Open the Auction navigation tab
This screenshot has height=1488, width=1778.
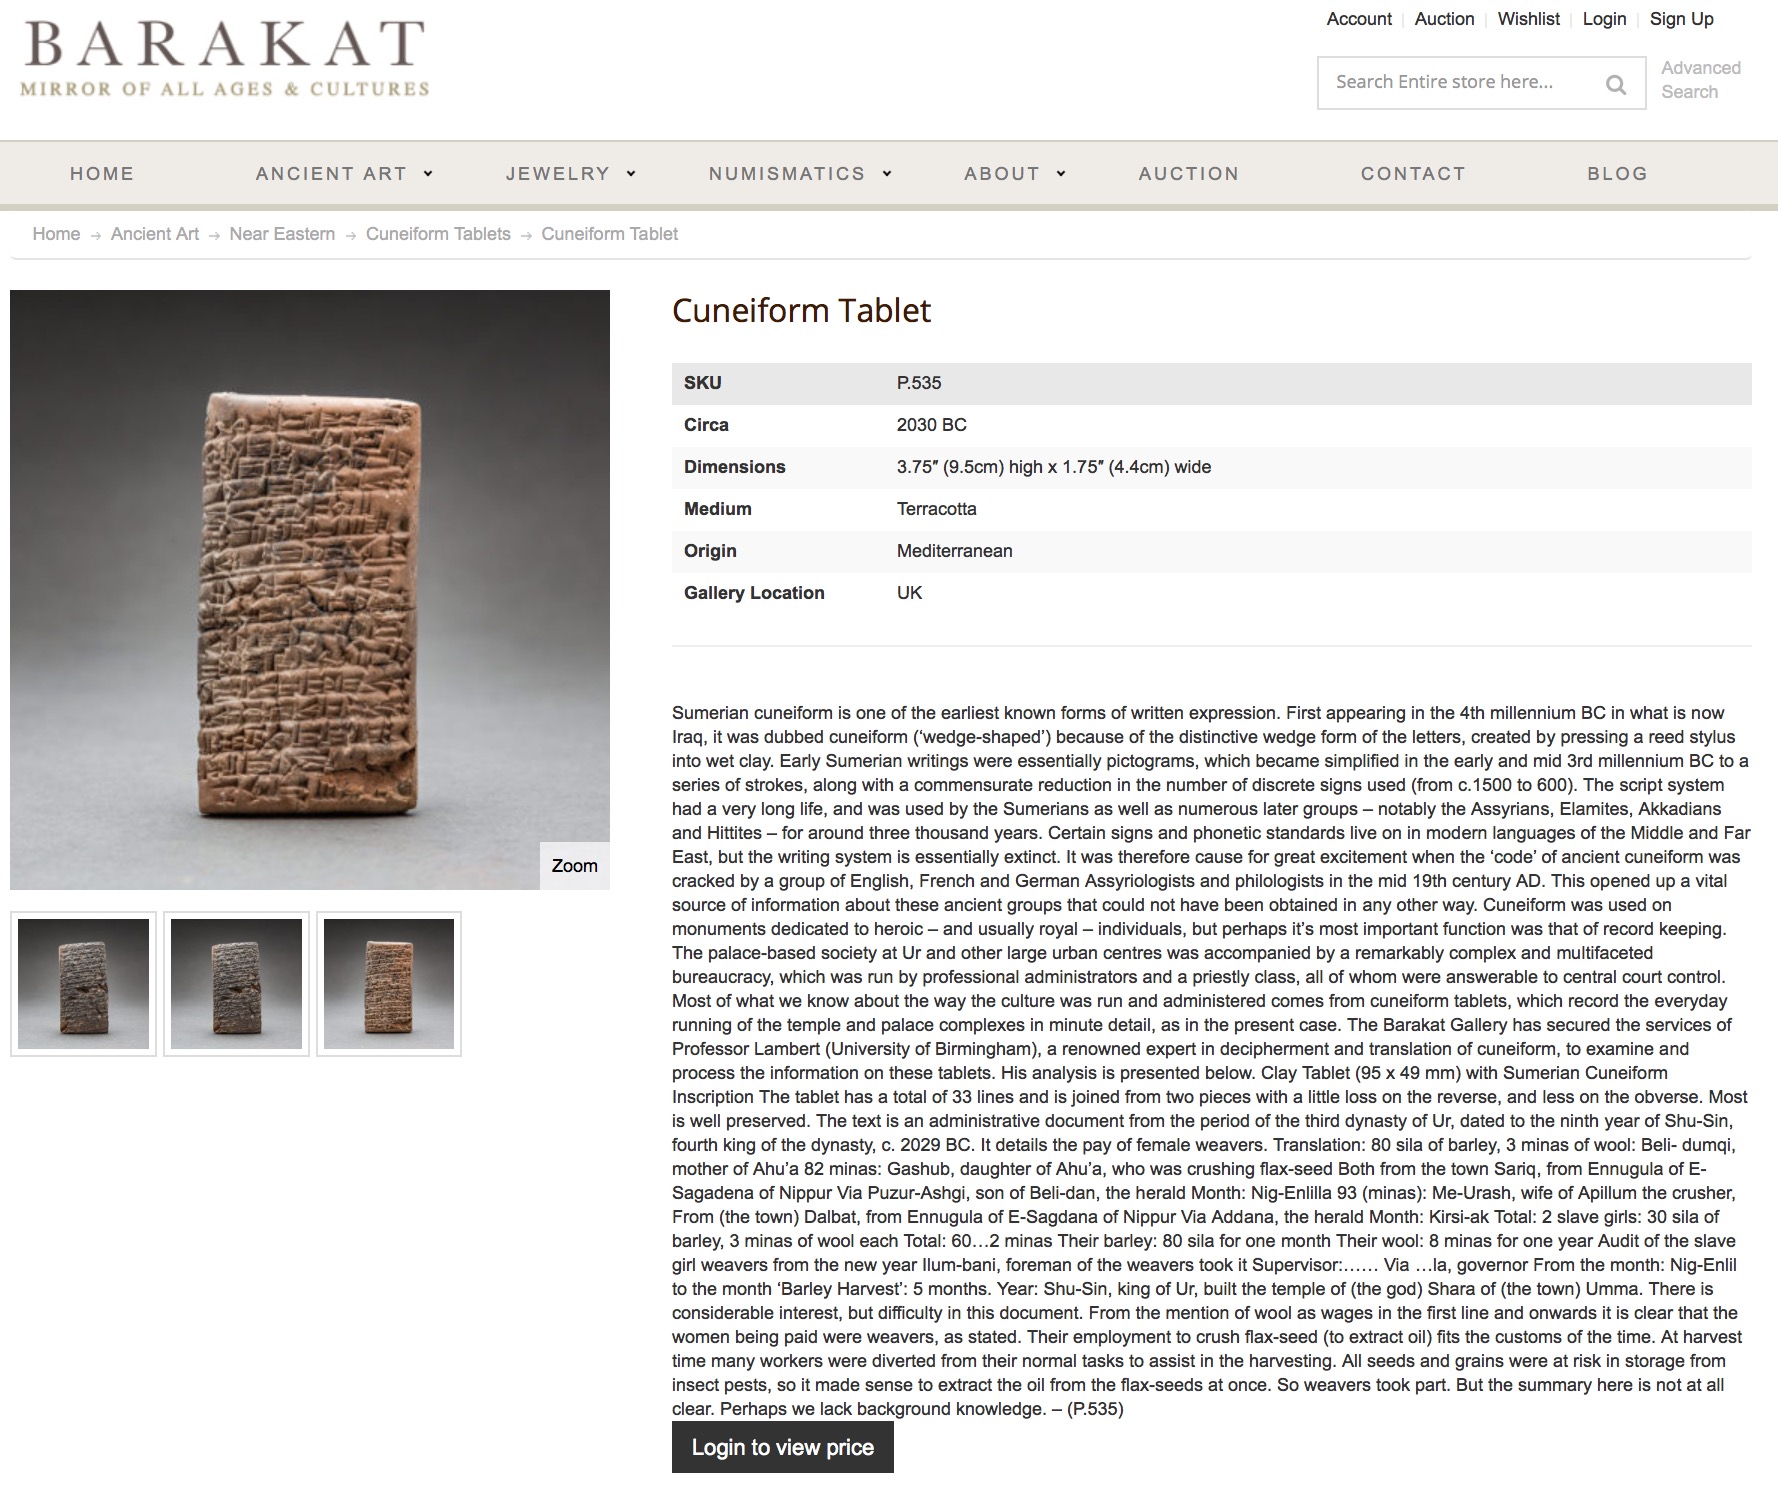click(x=1188, y=174)
